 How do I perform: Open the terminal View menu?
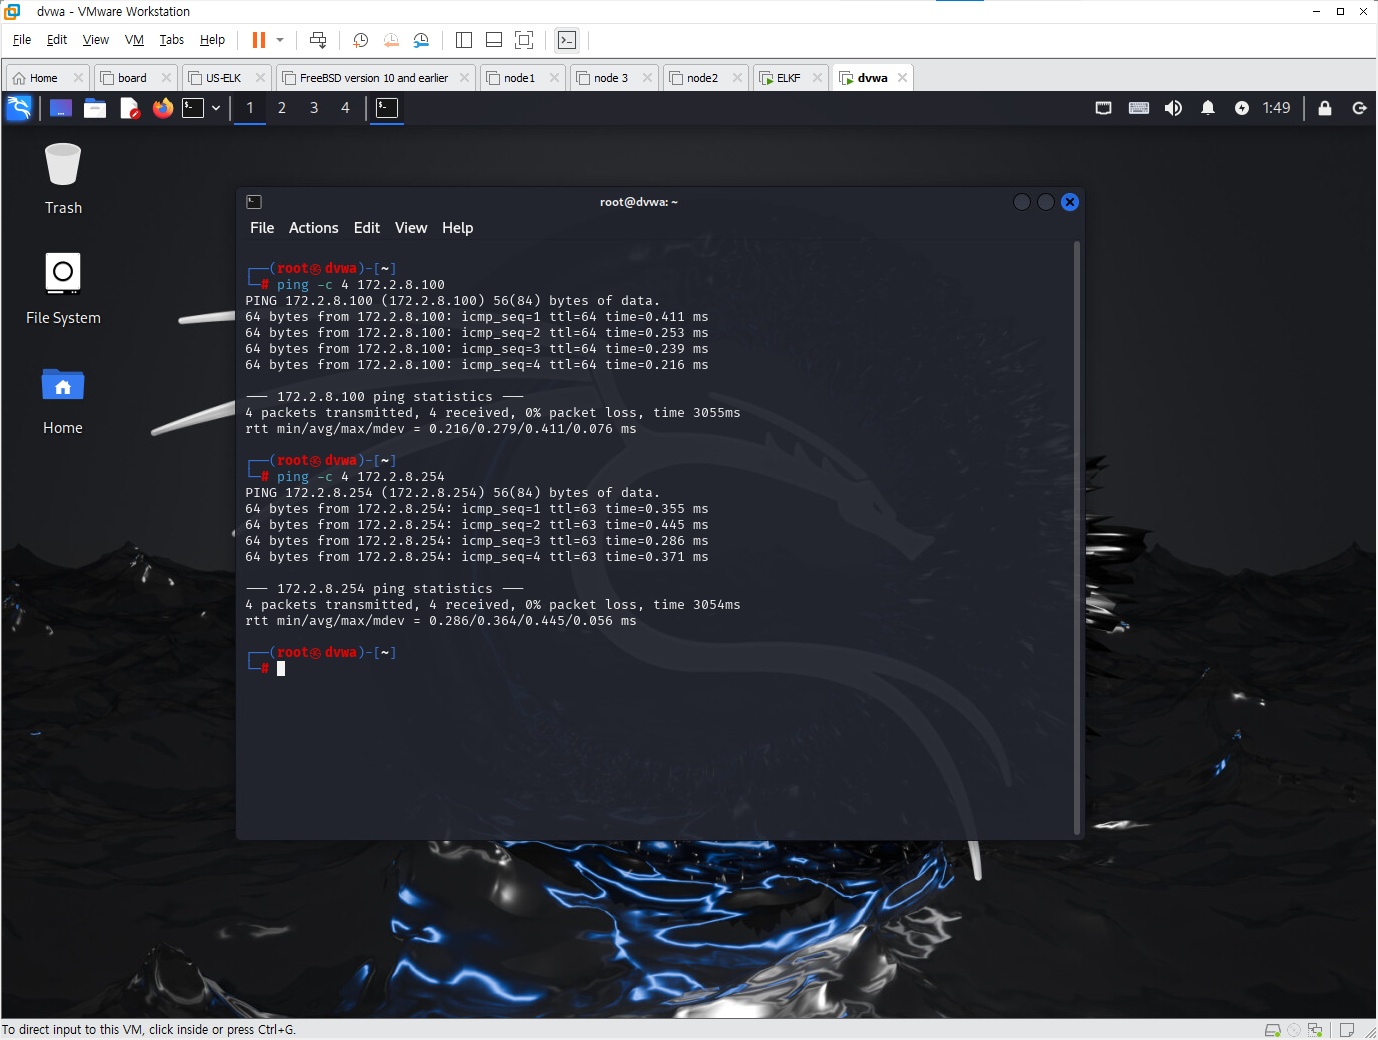411,228
